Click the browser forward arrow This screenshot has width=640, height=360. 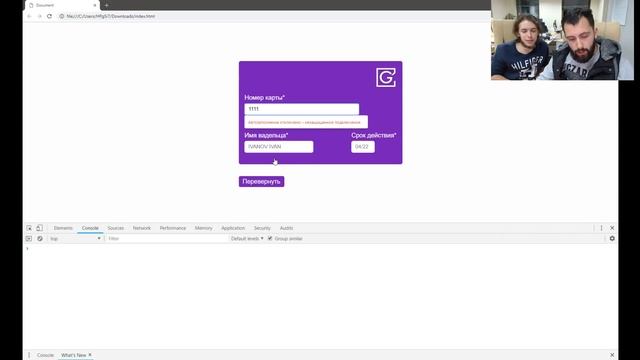[x=40, y=16]
